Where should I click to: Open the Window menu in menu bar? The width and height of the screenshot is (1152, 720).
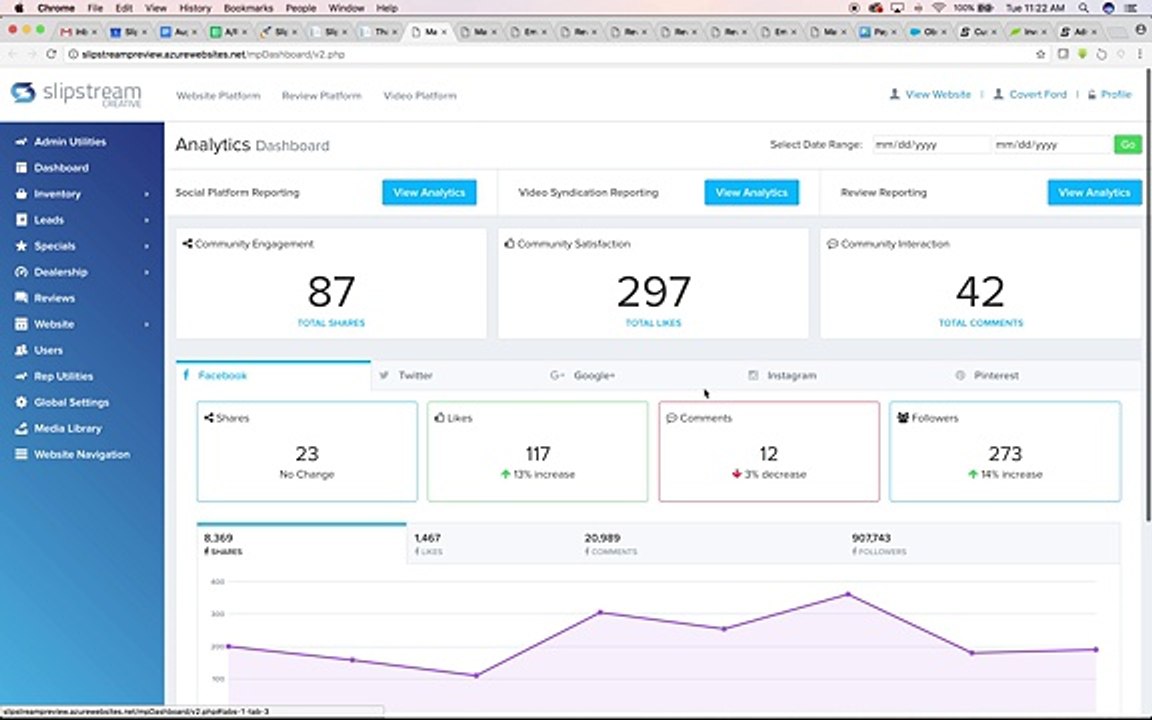(346, 8)
